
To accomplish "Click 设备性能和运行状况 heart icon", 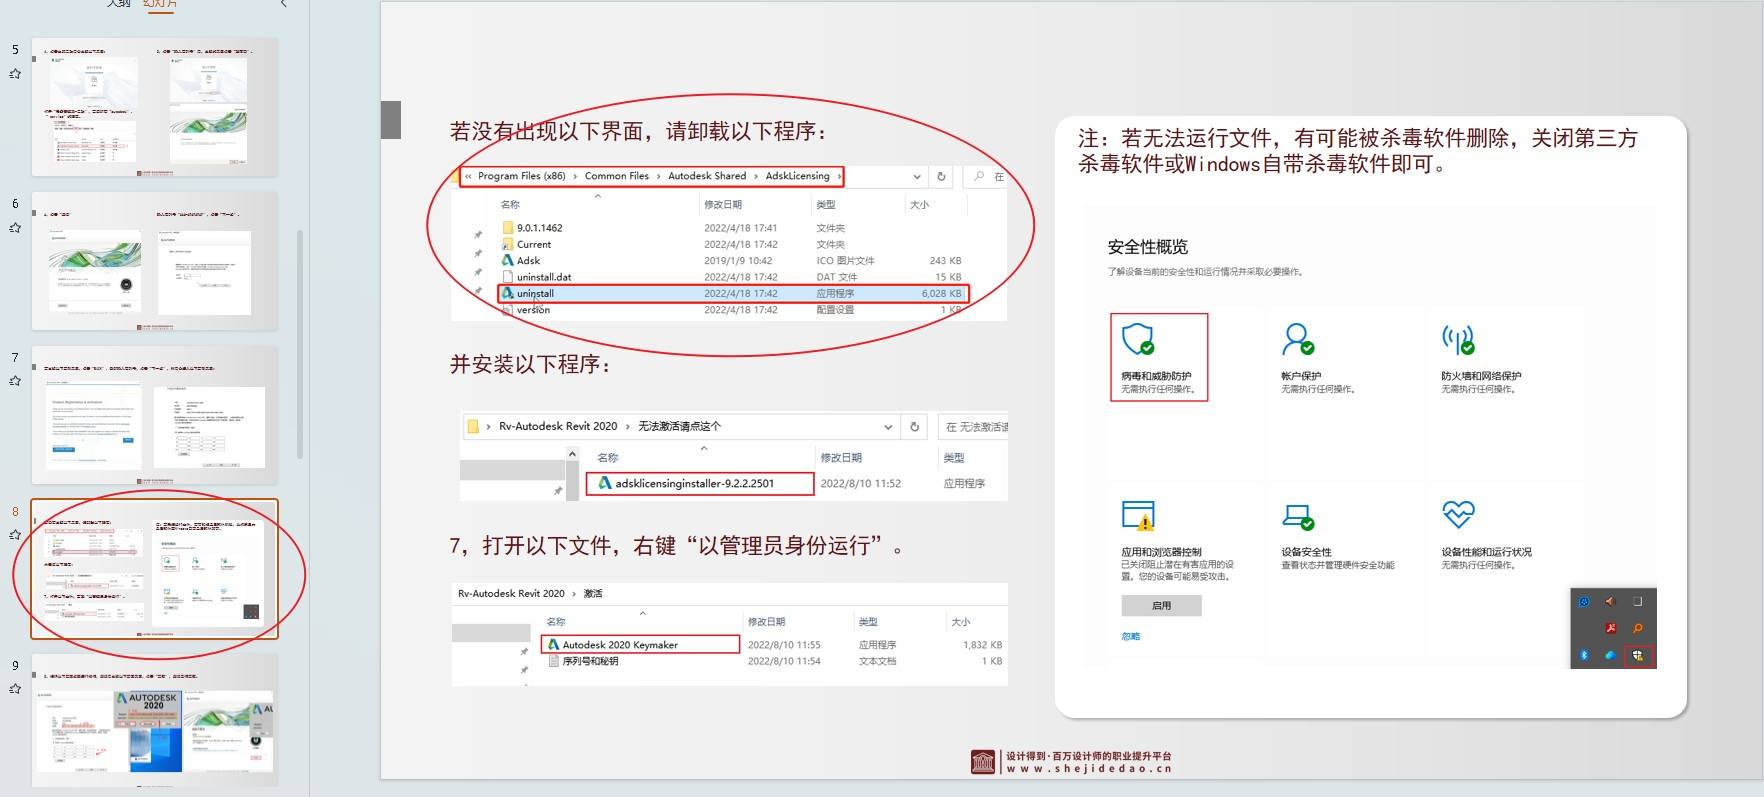I will click(x=1458, y=514).
